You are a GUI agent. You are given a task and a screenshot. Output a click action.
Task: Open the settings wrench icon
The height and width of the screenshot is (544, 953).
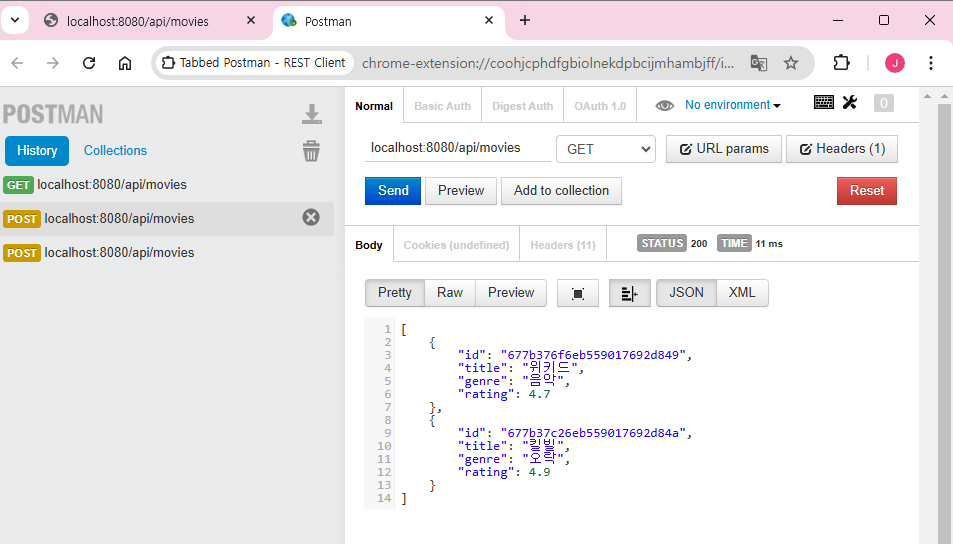(850, 102)
